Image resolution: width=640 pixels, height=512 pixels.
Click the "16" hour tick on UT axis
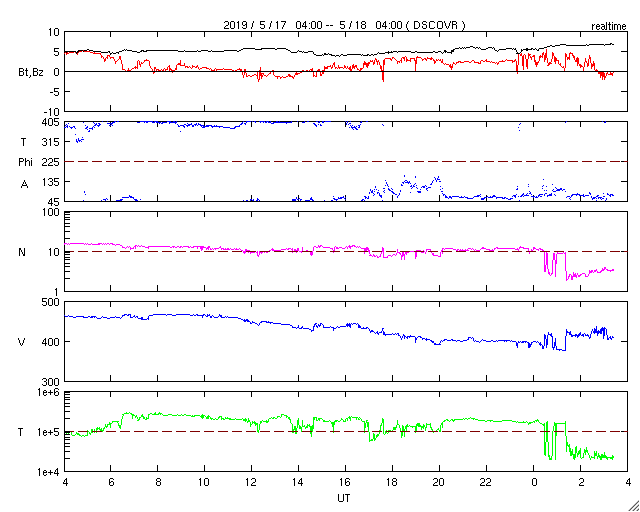(x=345, y=482)
